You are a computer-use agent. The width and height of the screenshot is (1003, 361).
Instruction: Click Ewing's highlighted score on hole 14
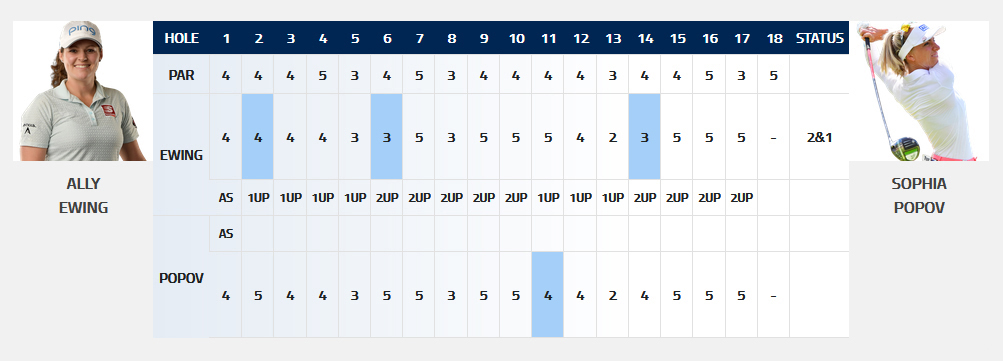(x=645, y=137)
